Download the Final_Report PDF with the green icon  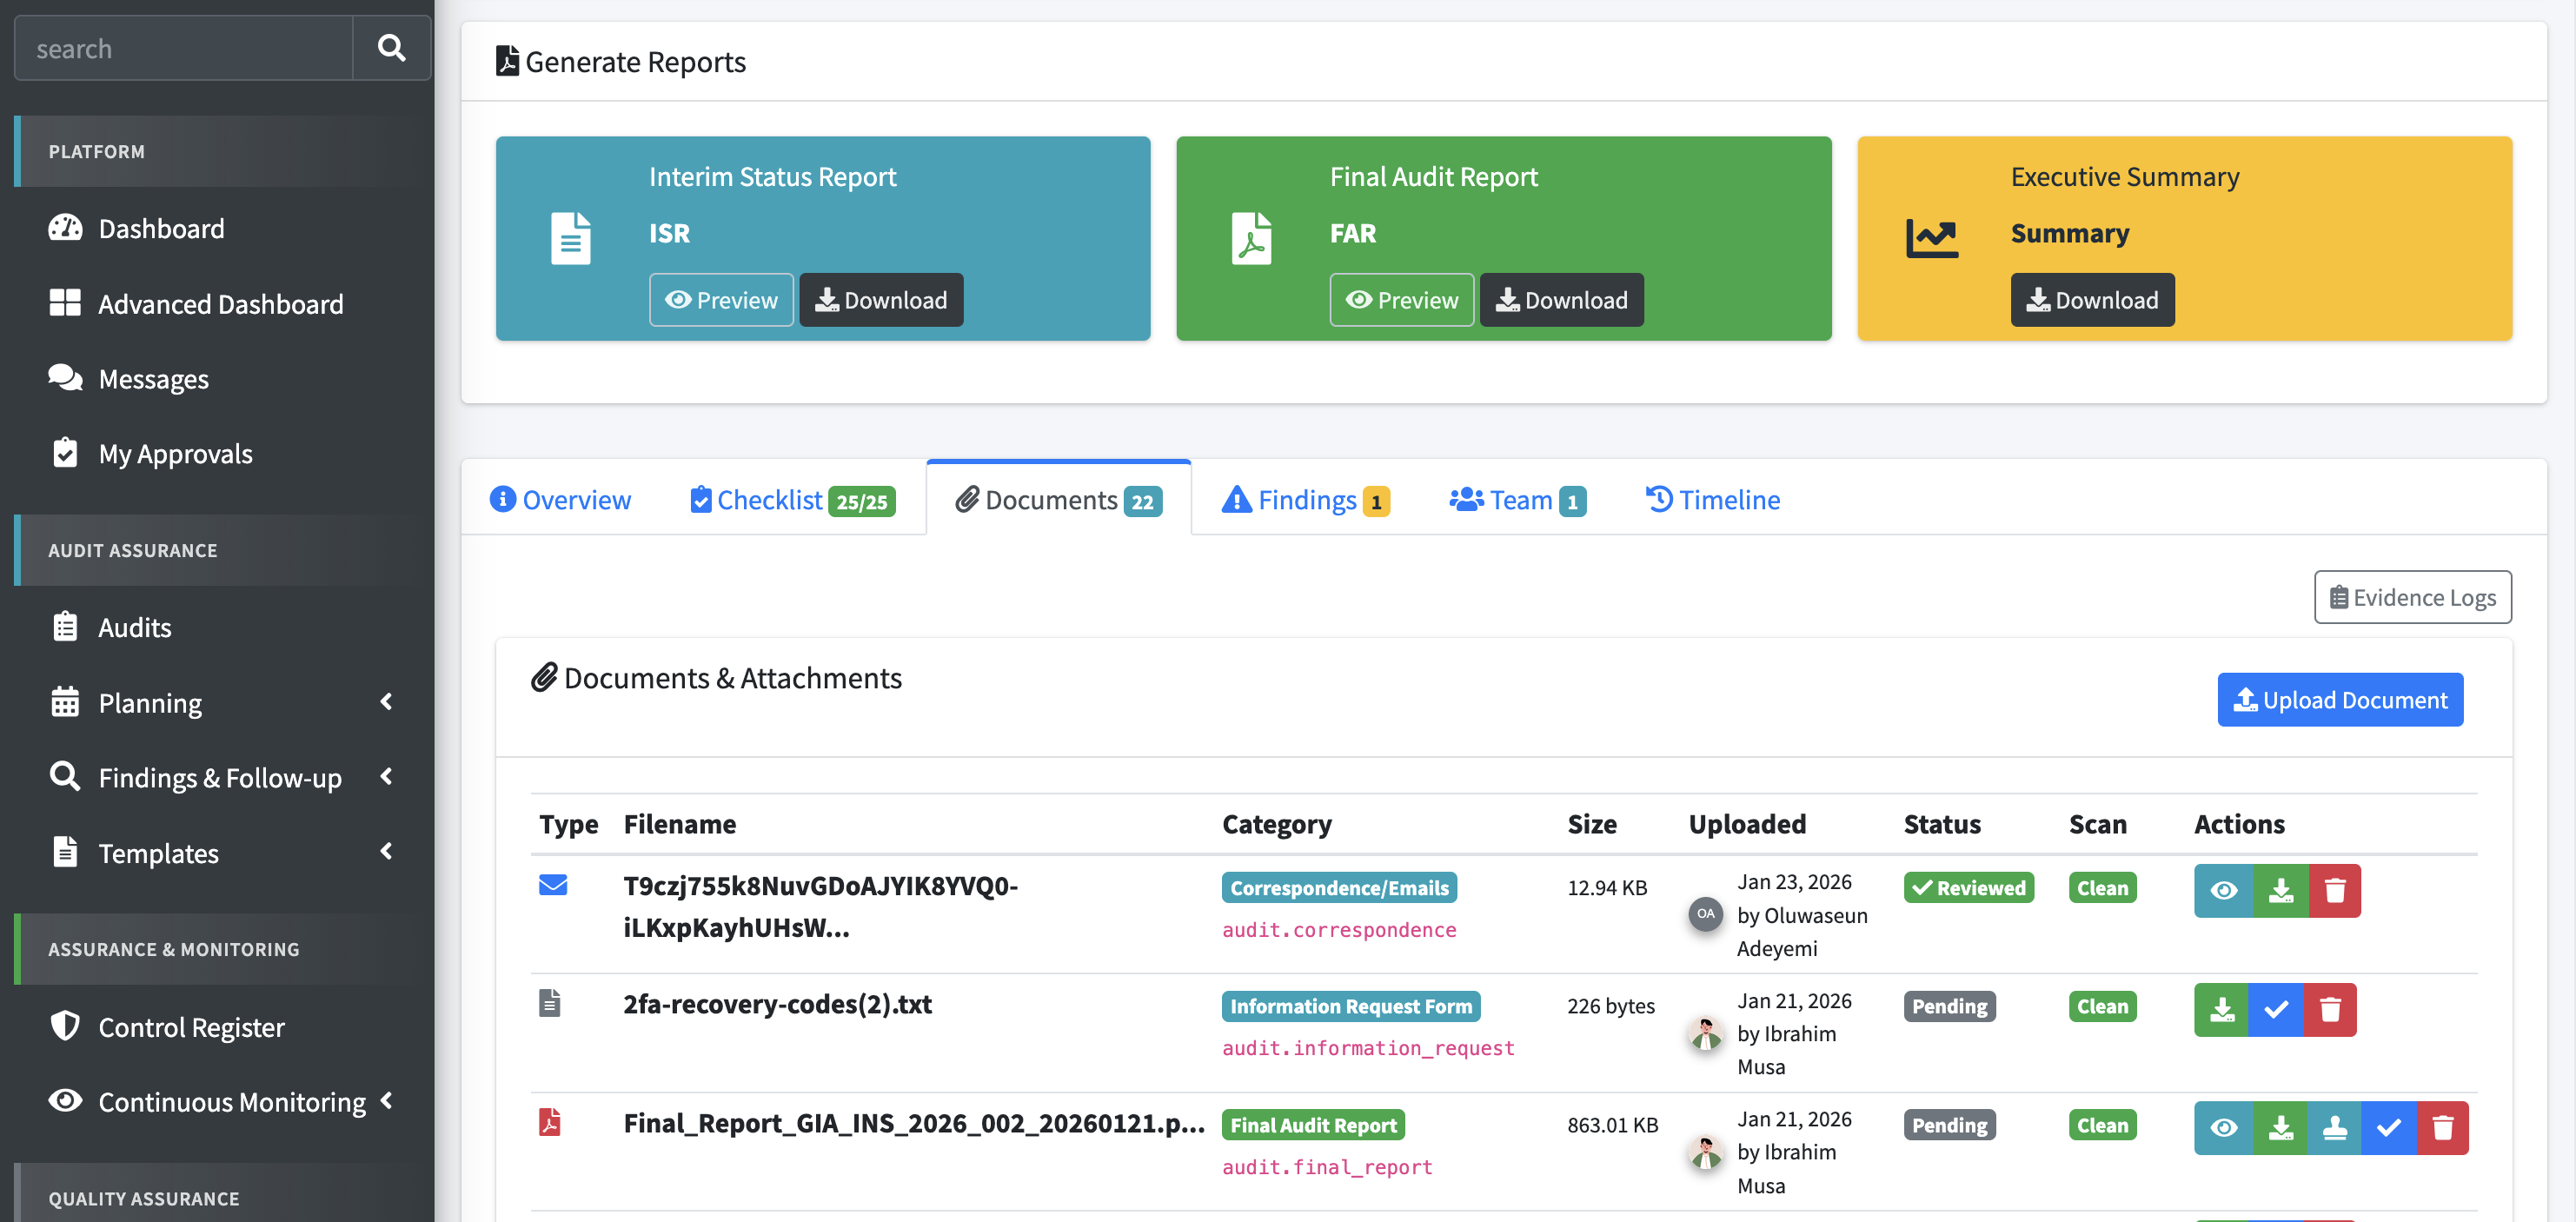coord(2281,1127)
